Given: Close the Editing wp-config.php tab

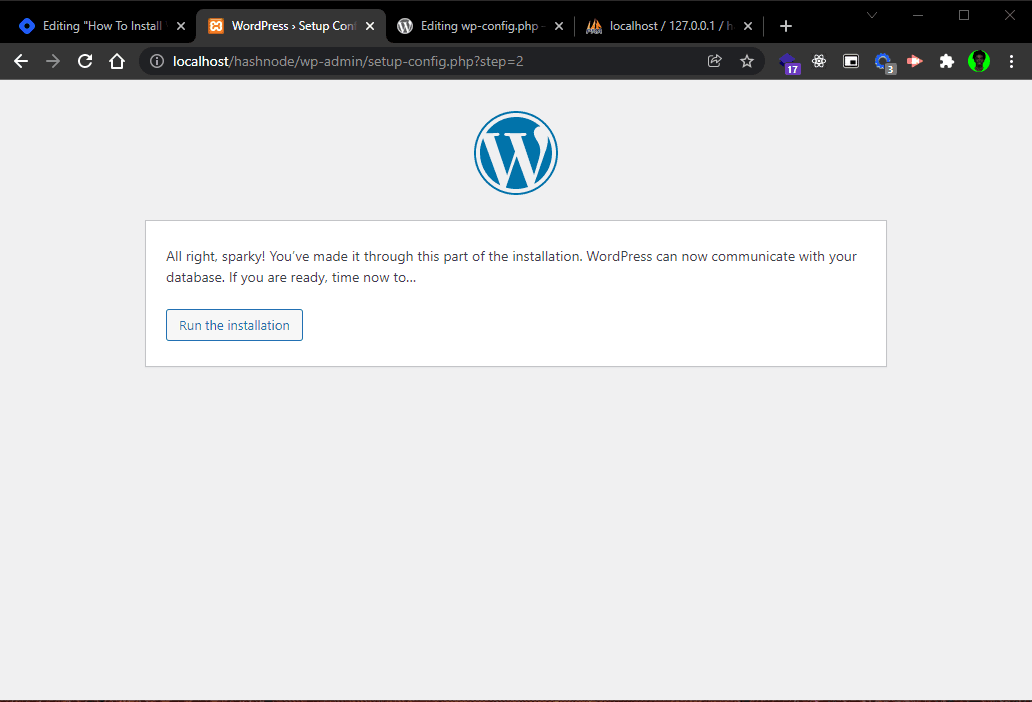Looking at the screenshot, I should pos(559,26).
